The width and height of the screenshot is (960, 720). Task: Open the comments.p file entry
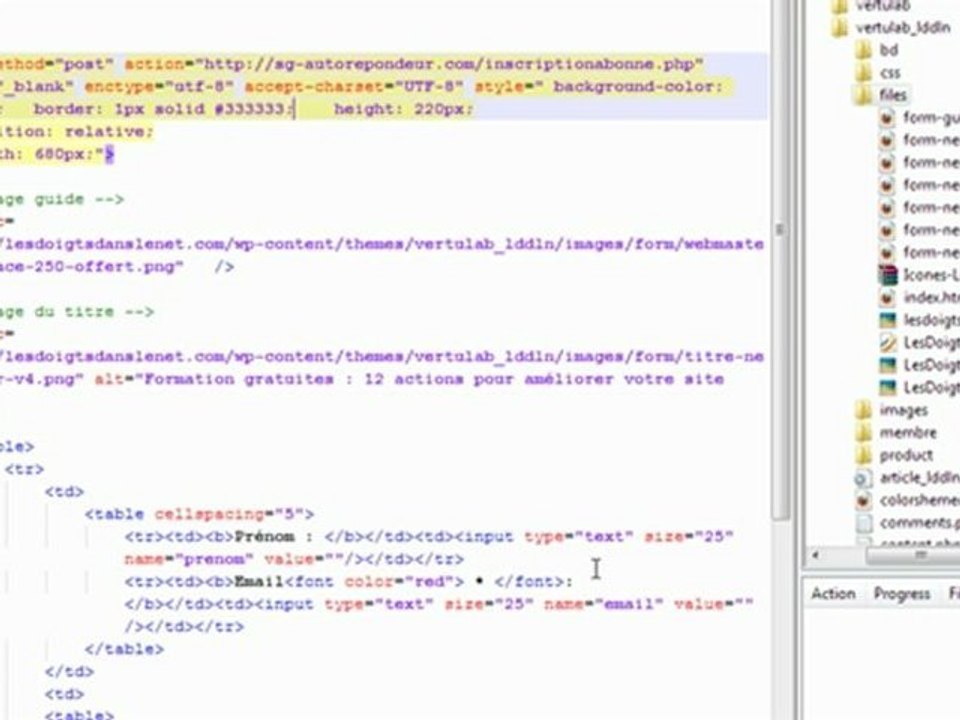click(x=920, y=523)
